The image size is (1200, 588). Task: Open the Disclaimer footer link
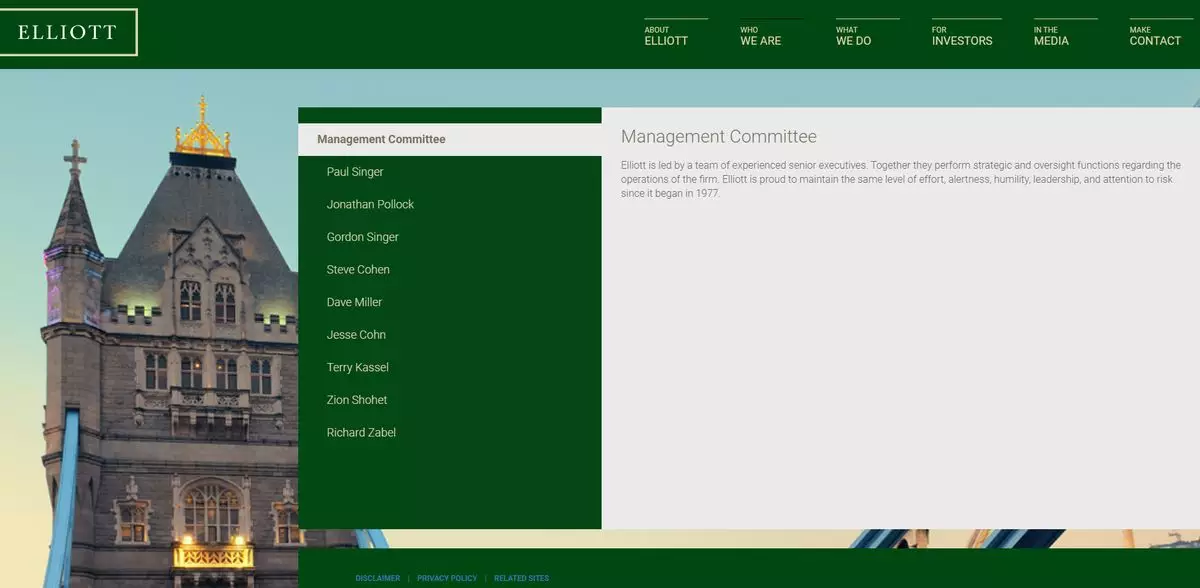[x=378, y=578]
